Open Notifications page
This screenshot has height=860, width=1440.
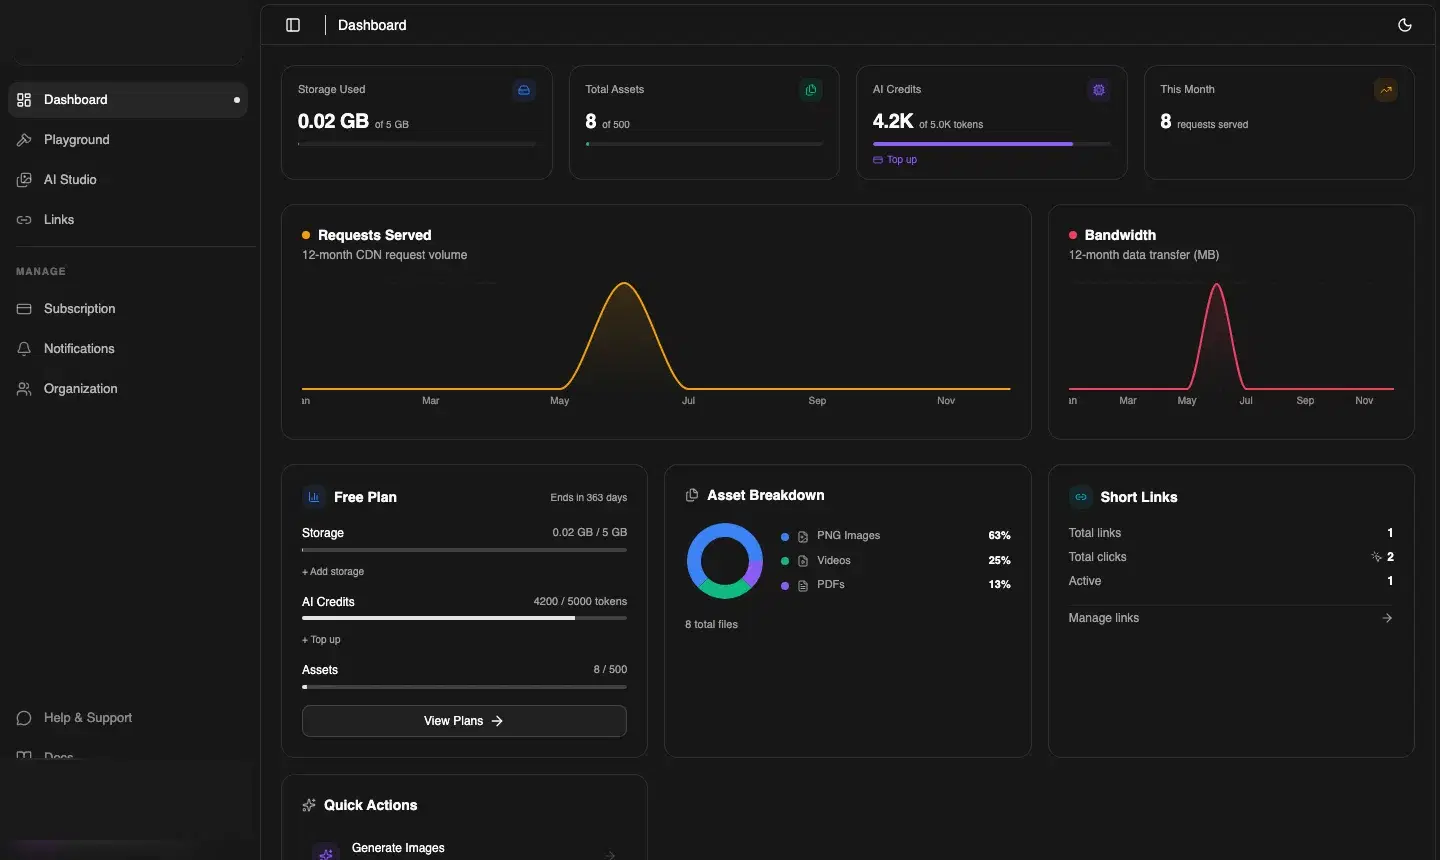(x=128, y=349)
